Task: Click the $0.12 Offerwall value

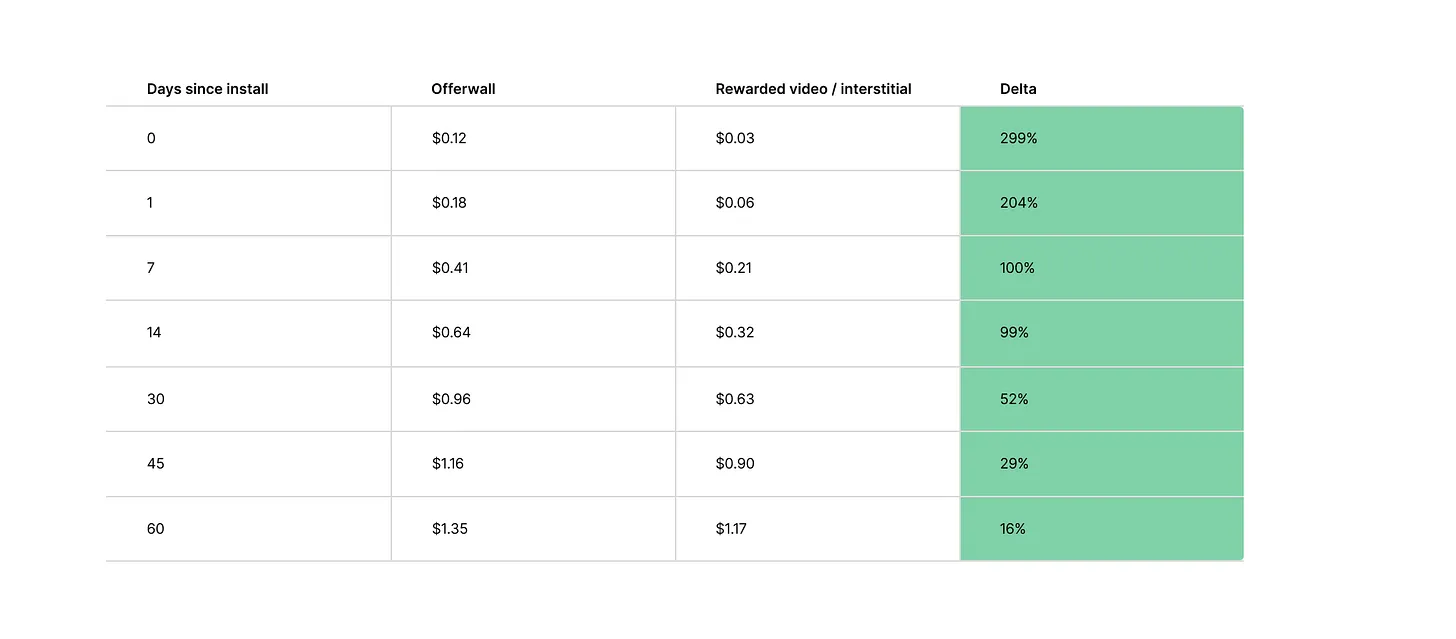Action: click(449, 138)
